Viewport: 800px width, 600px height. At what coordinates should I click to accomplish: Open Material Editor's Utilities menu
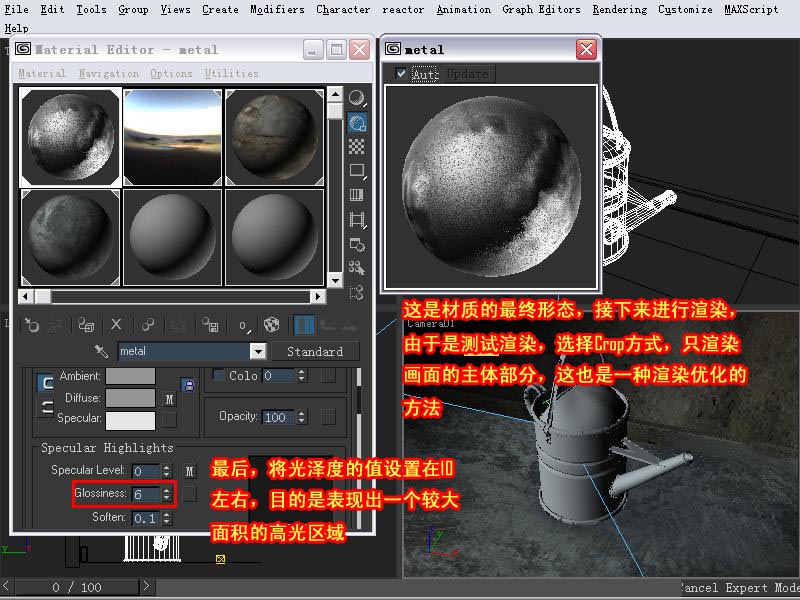coord(231,73)
